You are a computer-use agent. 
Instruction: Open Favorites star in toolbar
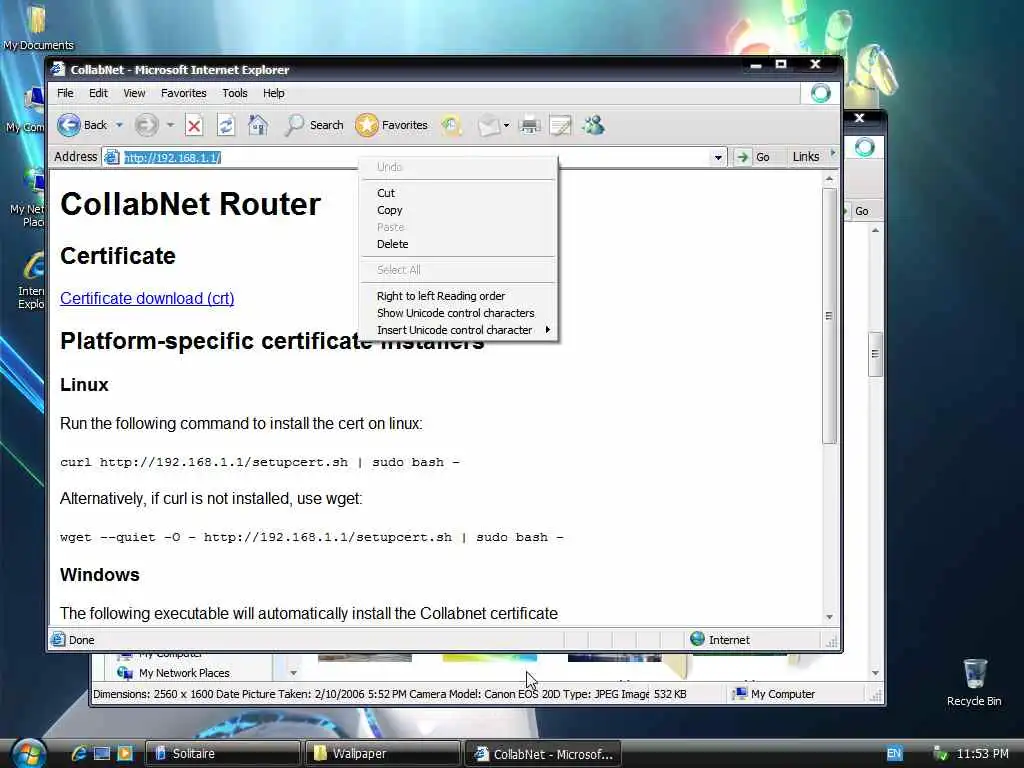coord(391,125)
